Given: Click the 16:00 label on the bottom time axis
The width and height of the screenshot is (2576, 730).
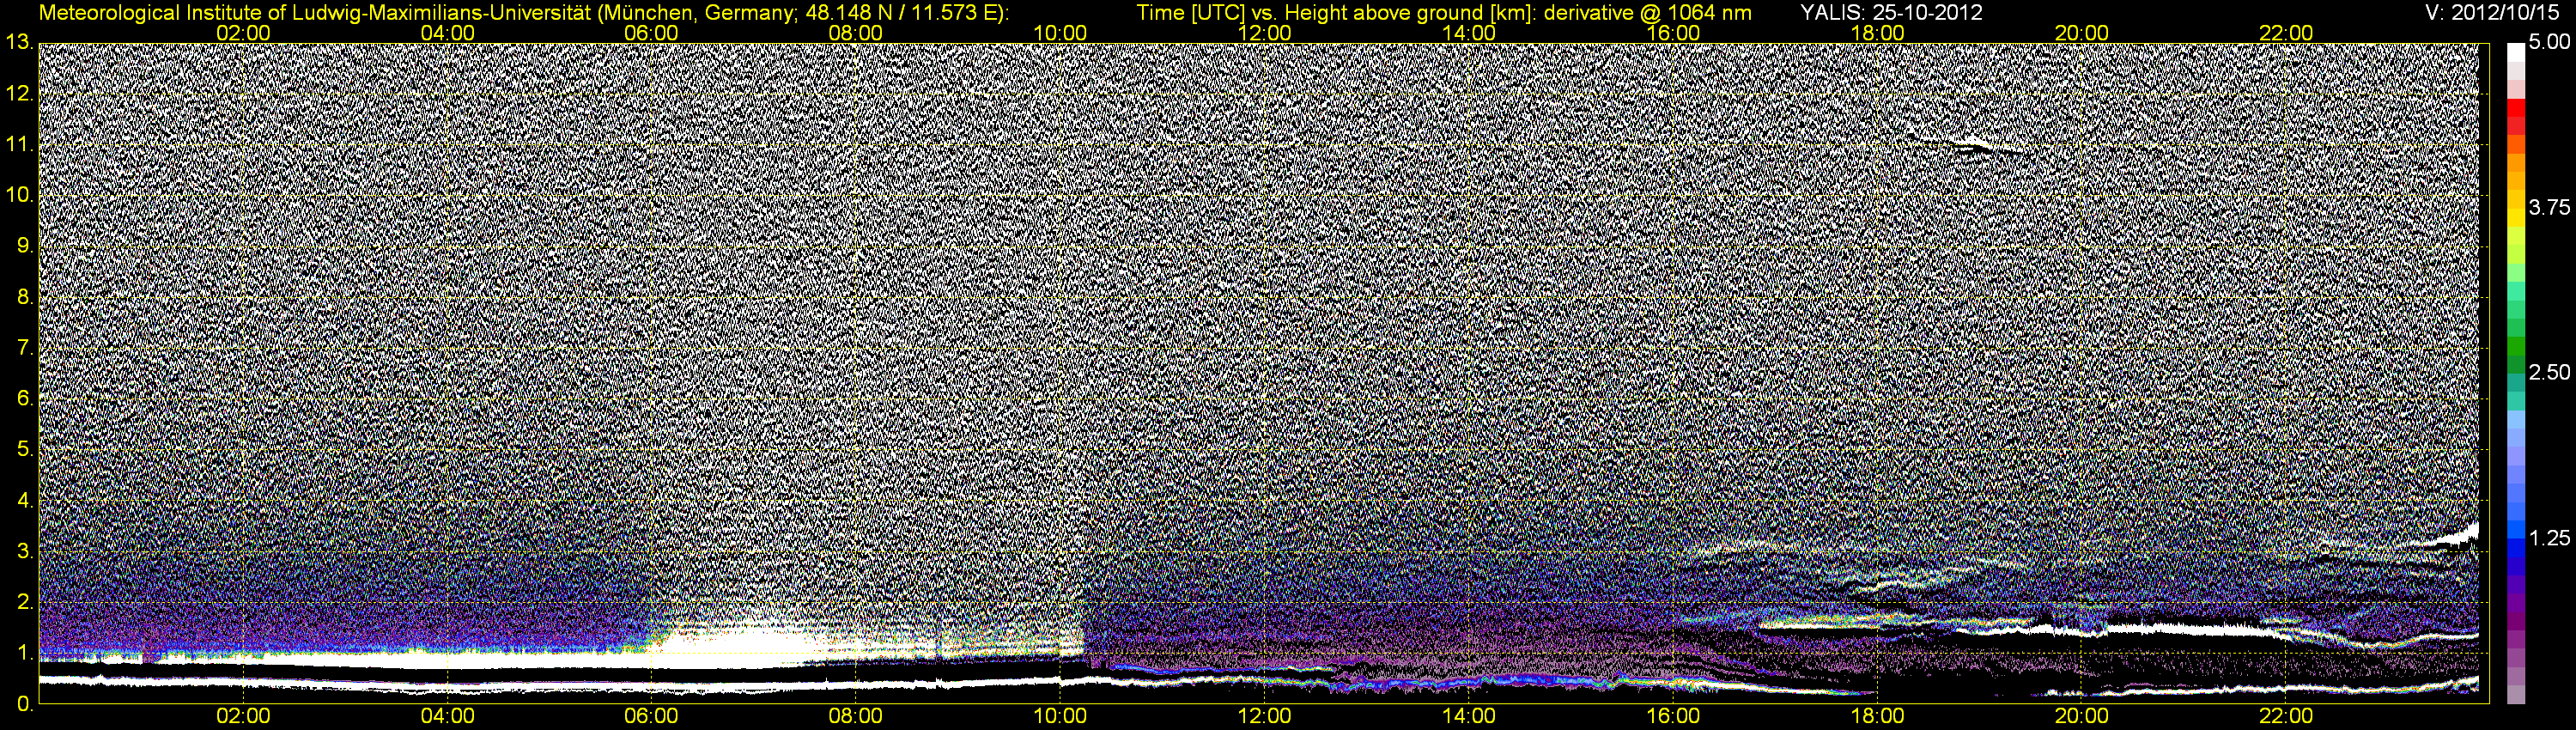Looking at the screenshot, I should click(x=1673, y=717).
